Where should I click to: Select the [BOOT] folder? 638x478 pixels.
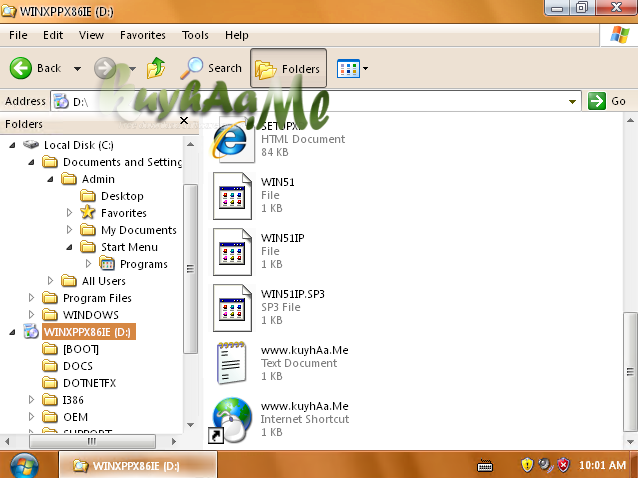(x=70, y=349)
